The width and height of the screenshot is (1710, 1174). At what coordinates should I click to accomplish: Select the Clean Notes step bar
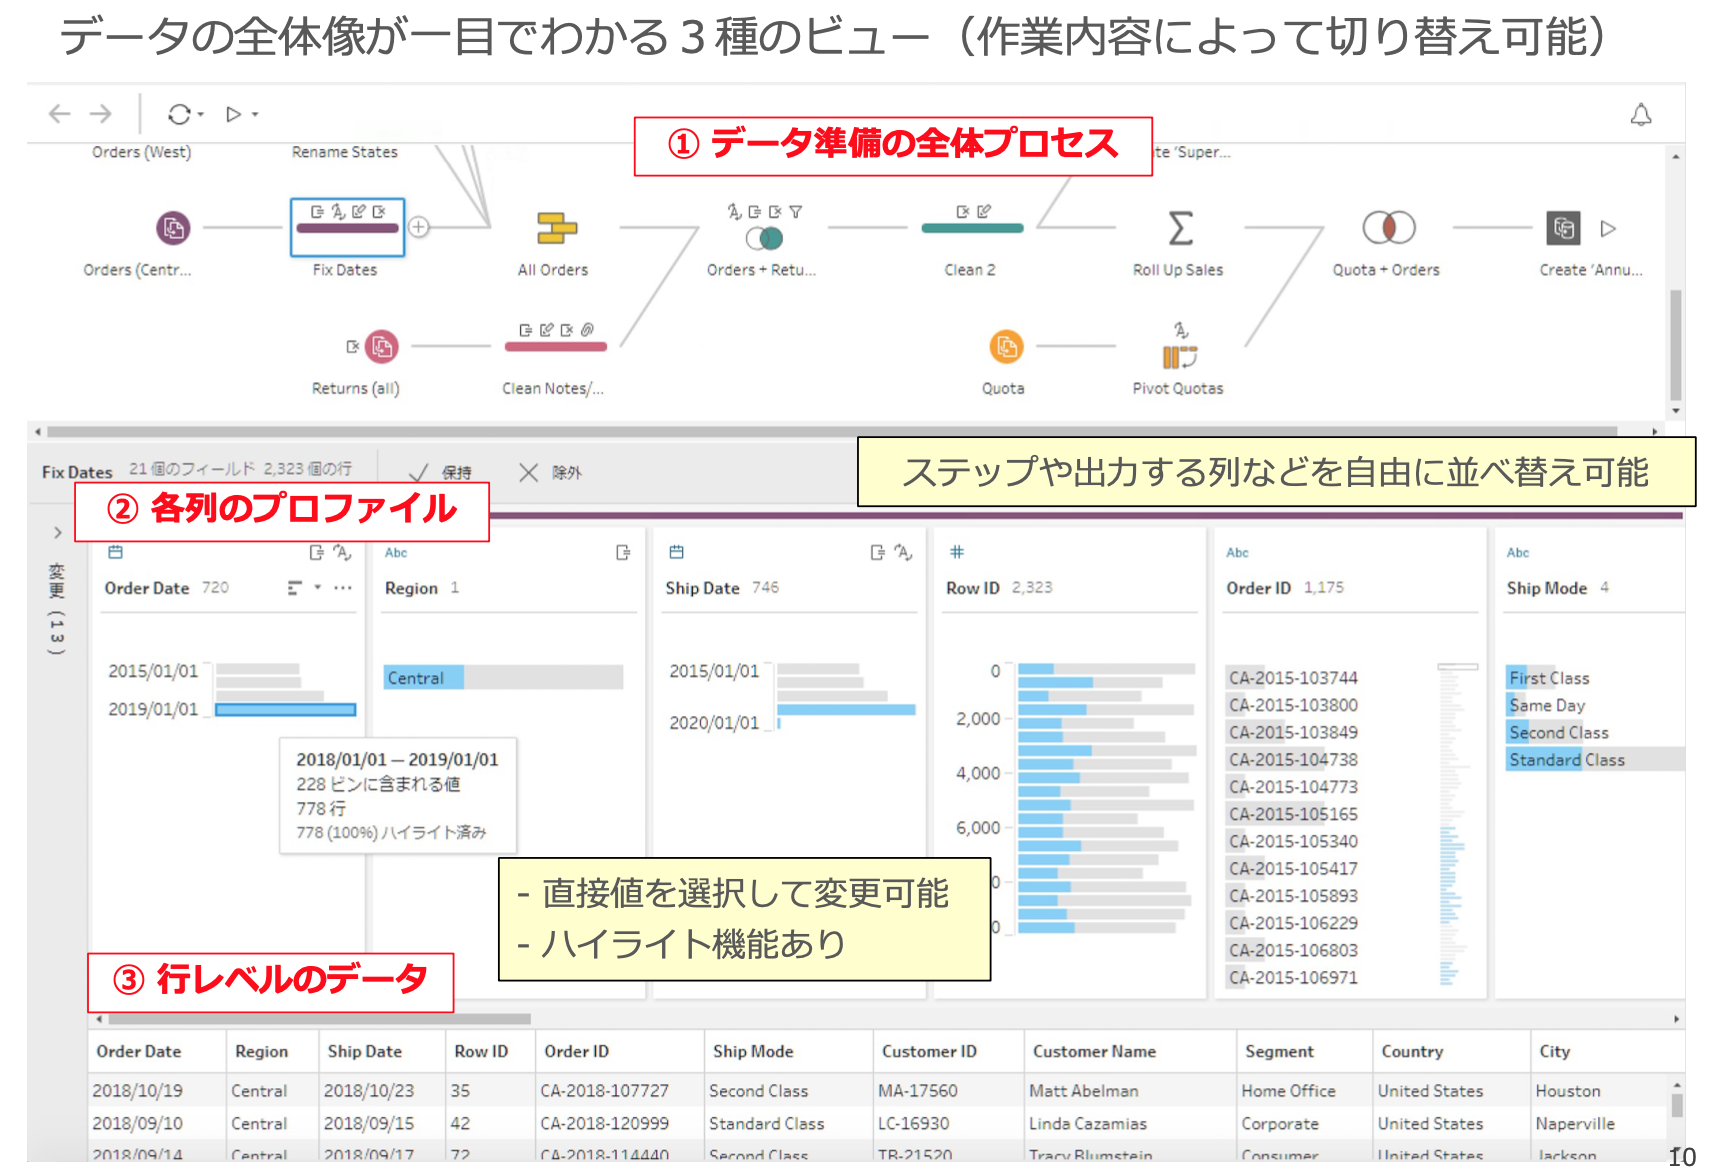click(x=556, y=347)
